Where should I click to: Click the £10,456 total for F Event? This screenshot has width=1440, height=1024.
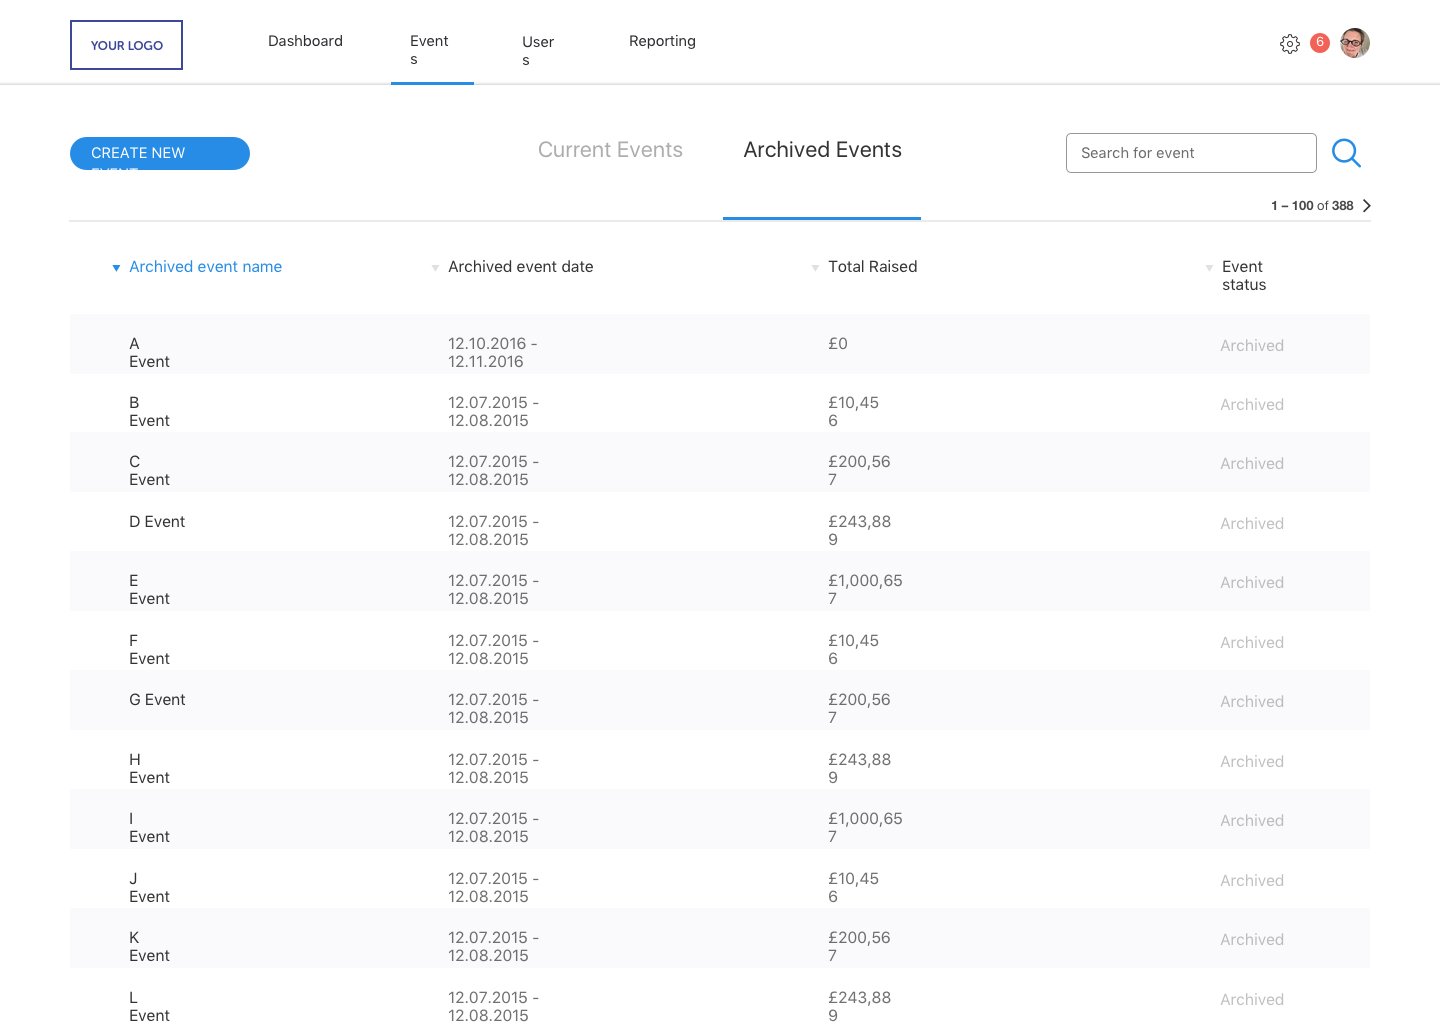[853, 650]
